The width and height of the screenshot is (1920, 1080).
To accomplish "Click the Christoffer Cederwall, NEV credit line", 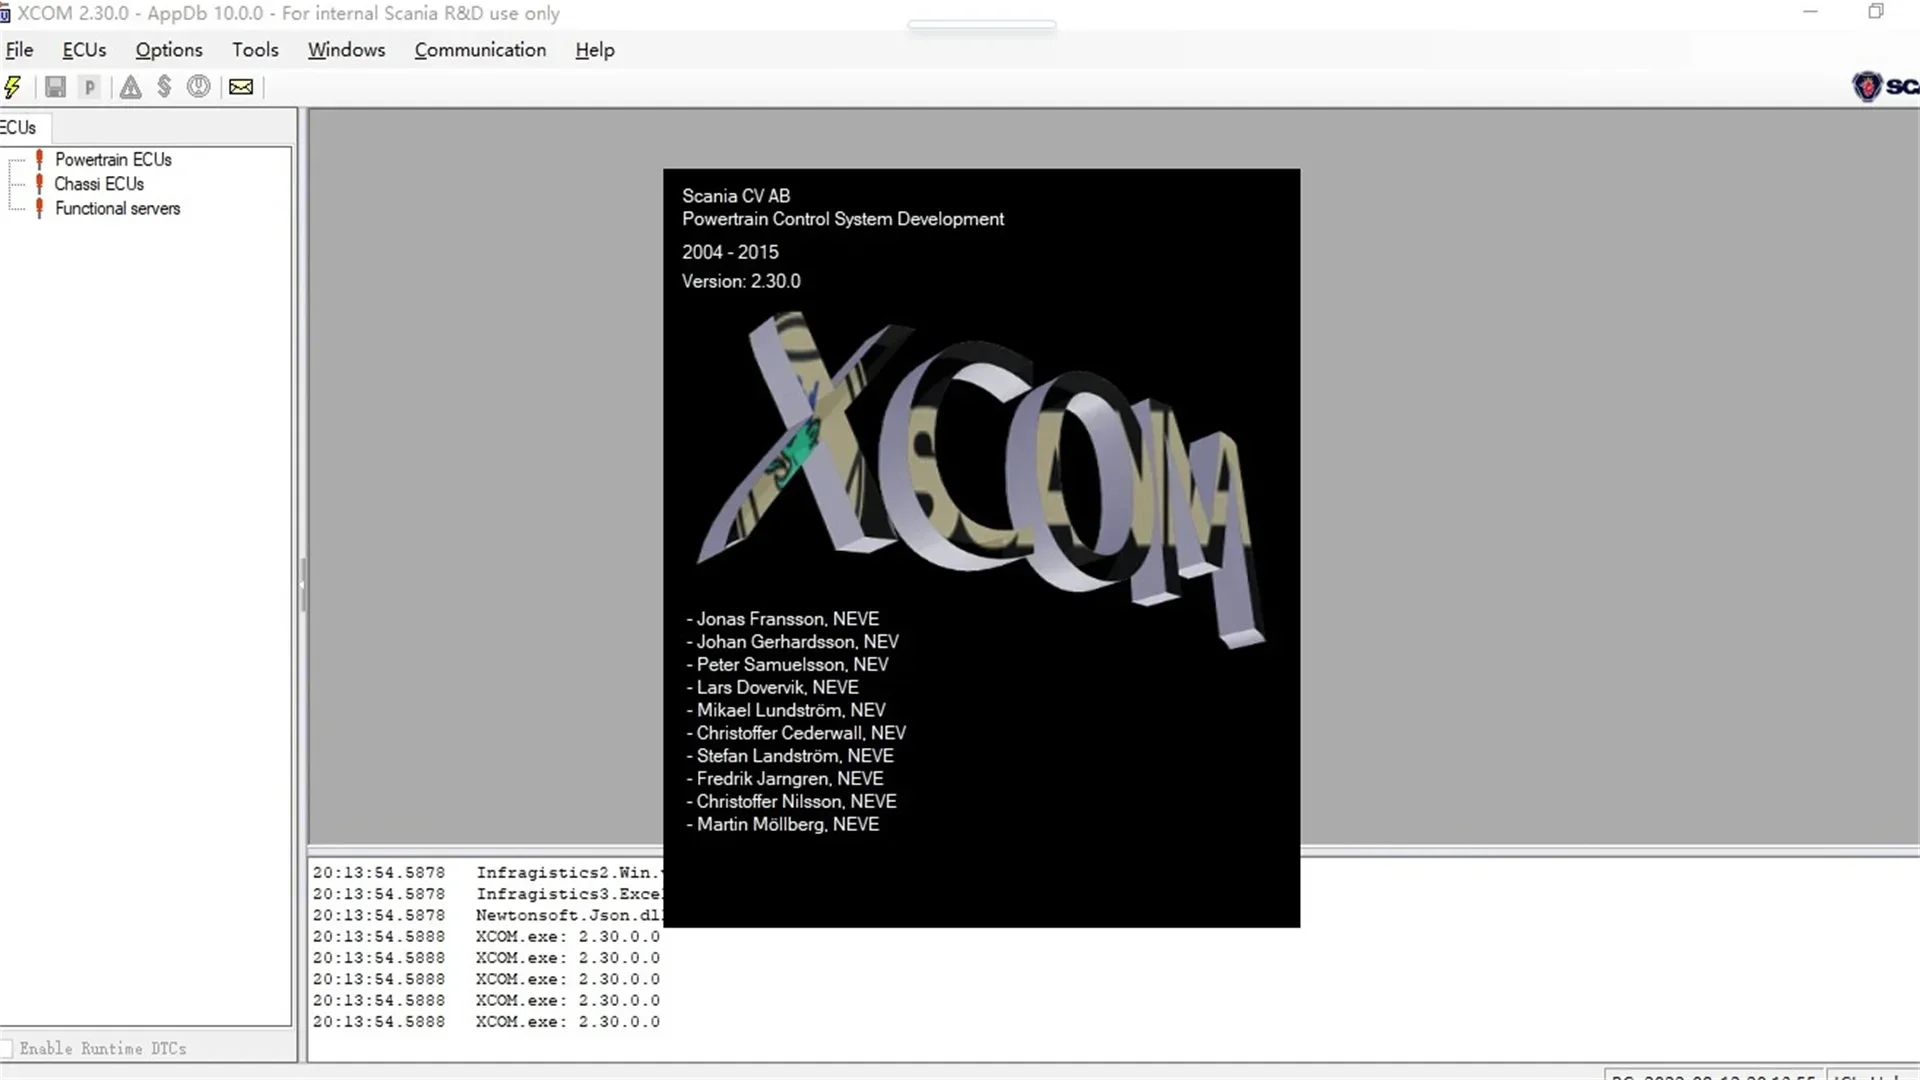I will pos(796,733).
